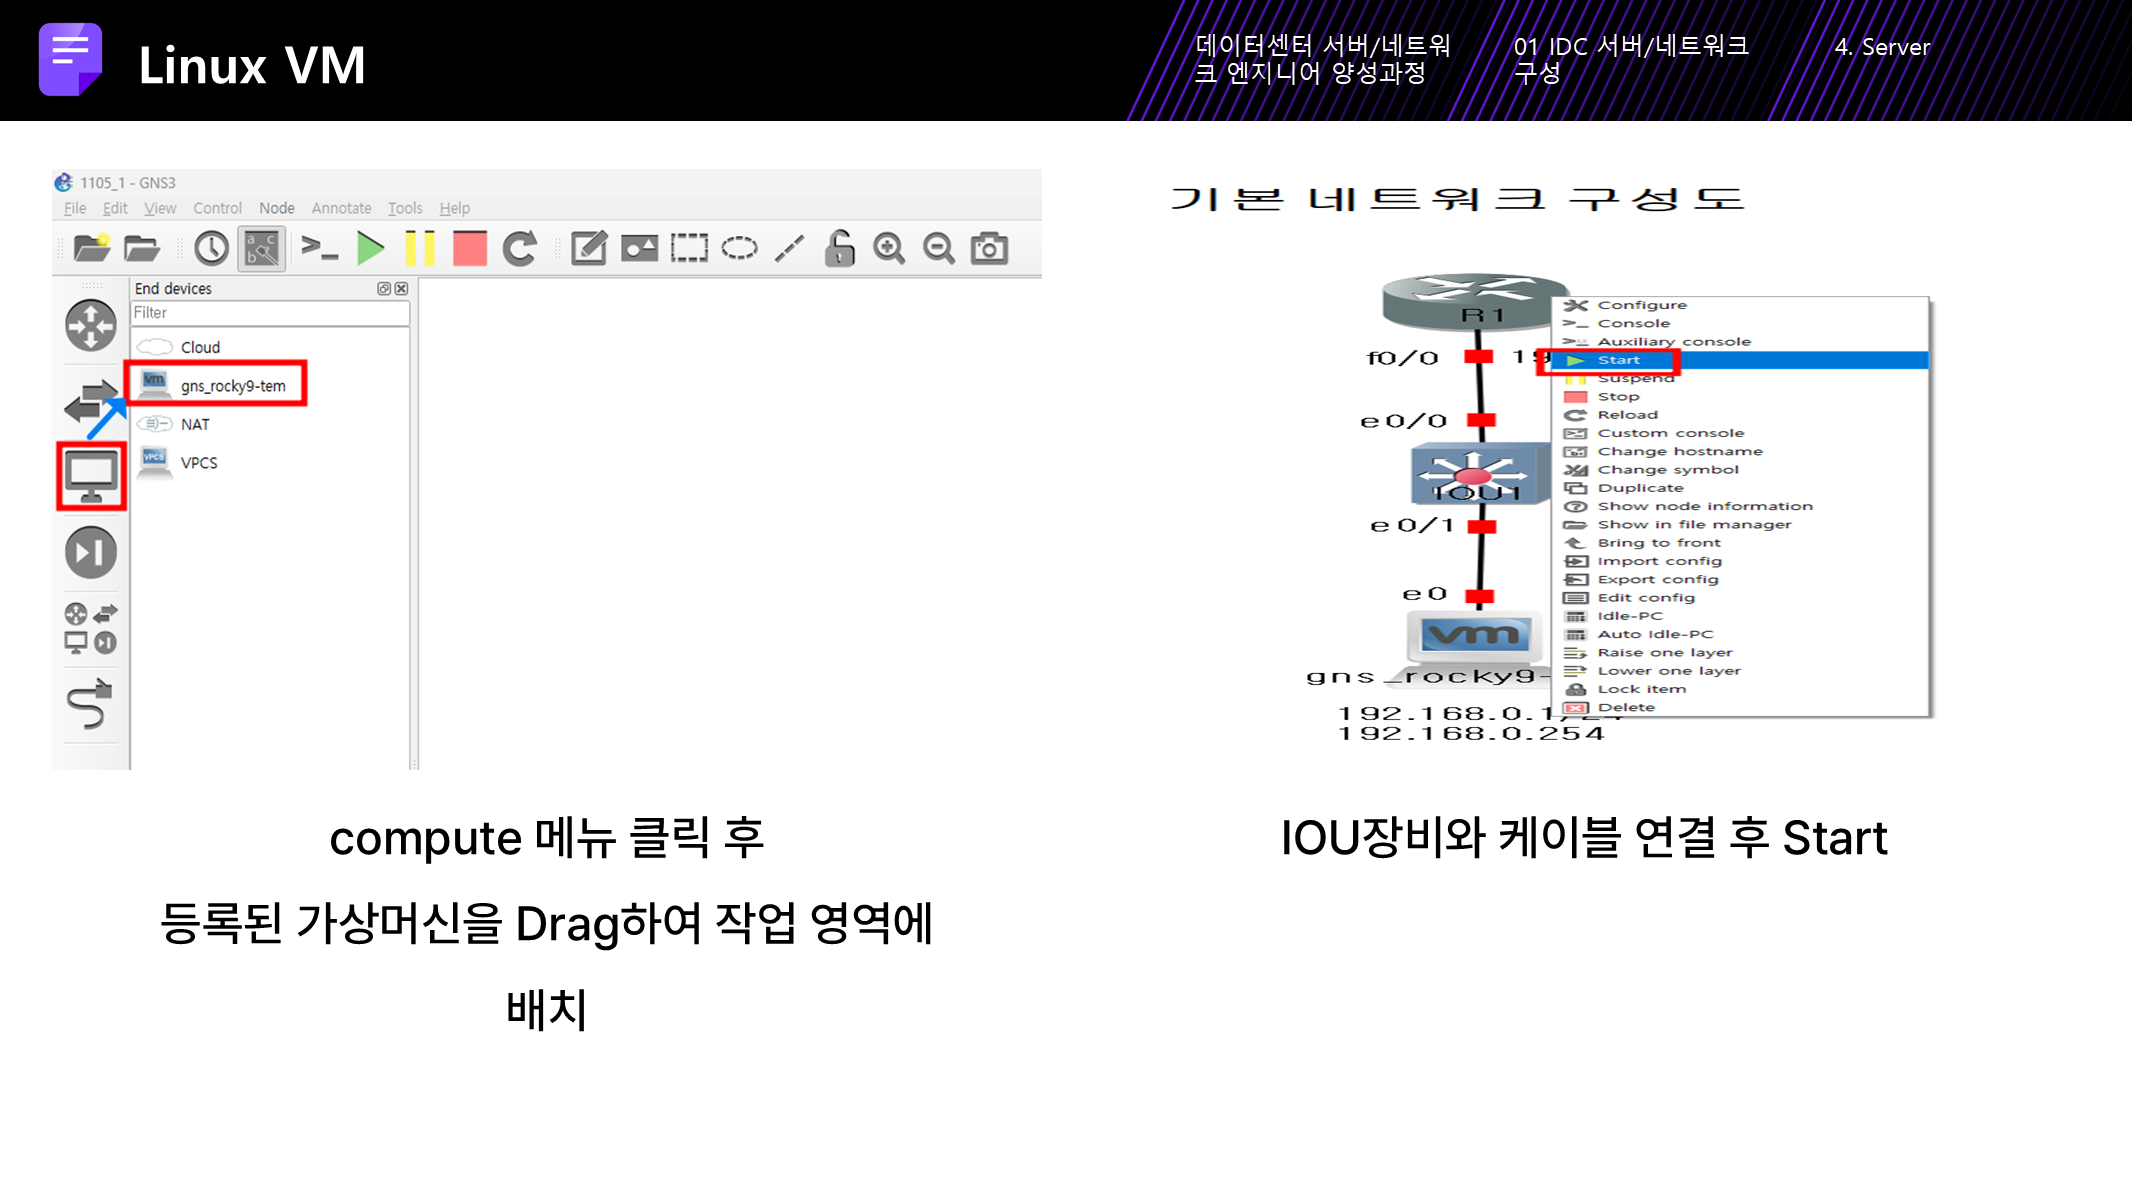The width and height of the screenshot is (2132, 1200).
Task: Select the Browse Routers icon in sidebar
Action: click(x=91, y=326)
